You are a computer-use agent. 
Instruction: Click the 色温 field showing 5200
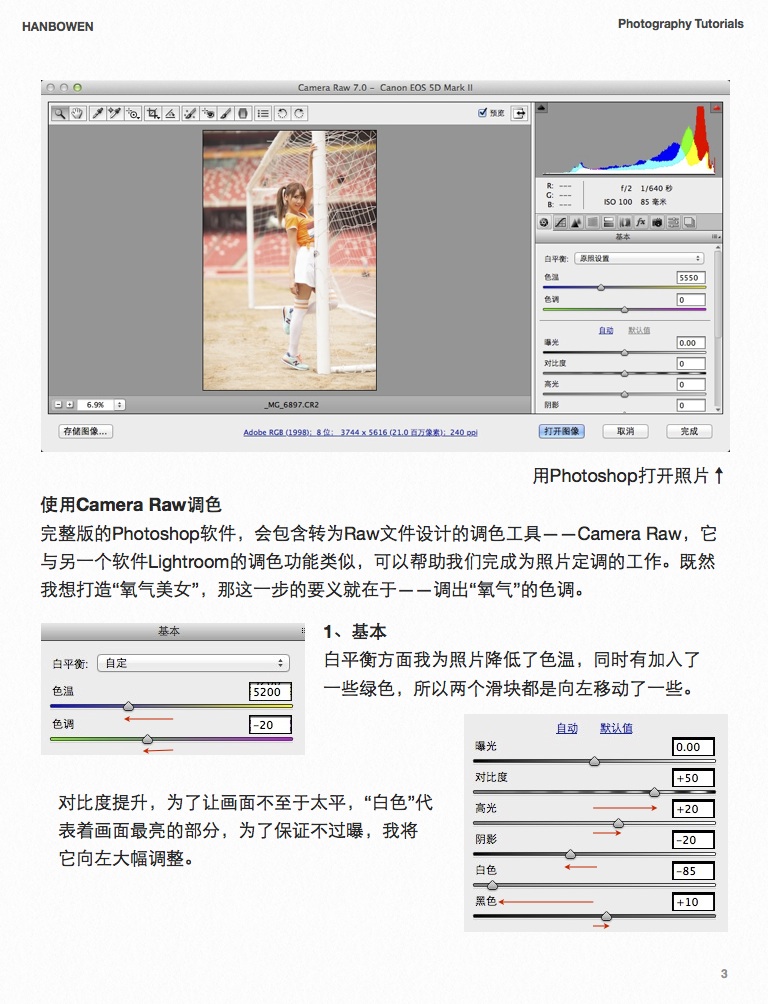click(x=270, y=692)
